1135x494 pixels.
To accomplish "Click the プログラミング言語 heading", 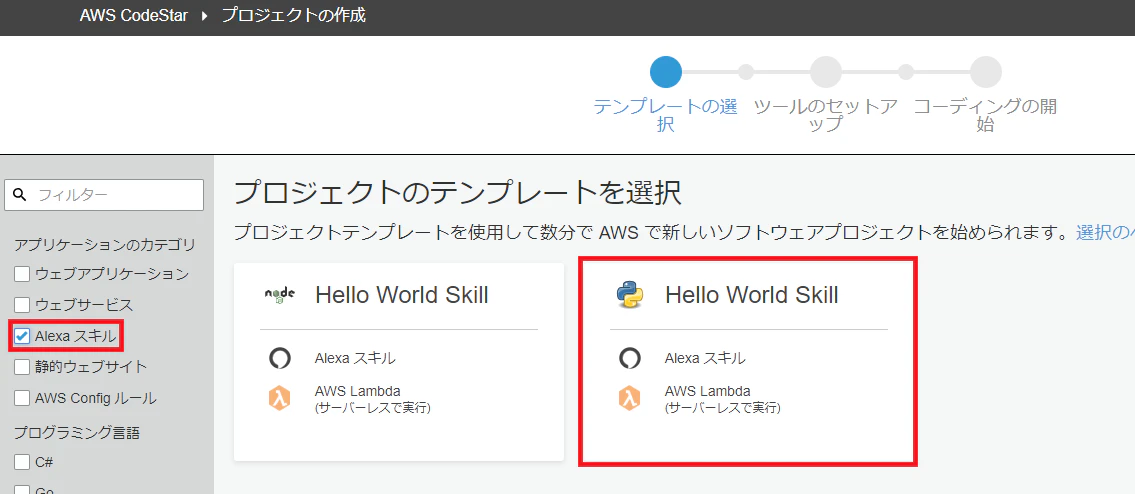I will click(x=77, y=433).
